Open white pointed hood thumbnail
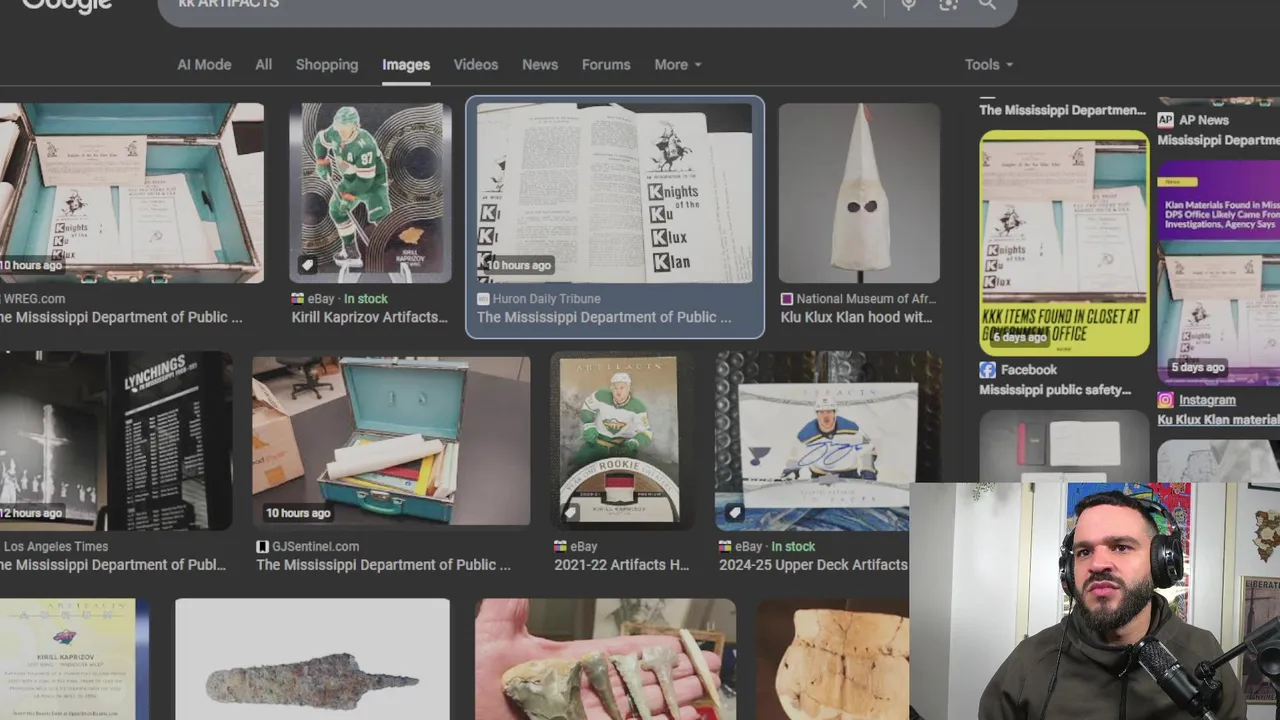Screen dimensions: 1280x720 pos(859,193)
